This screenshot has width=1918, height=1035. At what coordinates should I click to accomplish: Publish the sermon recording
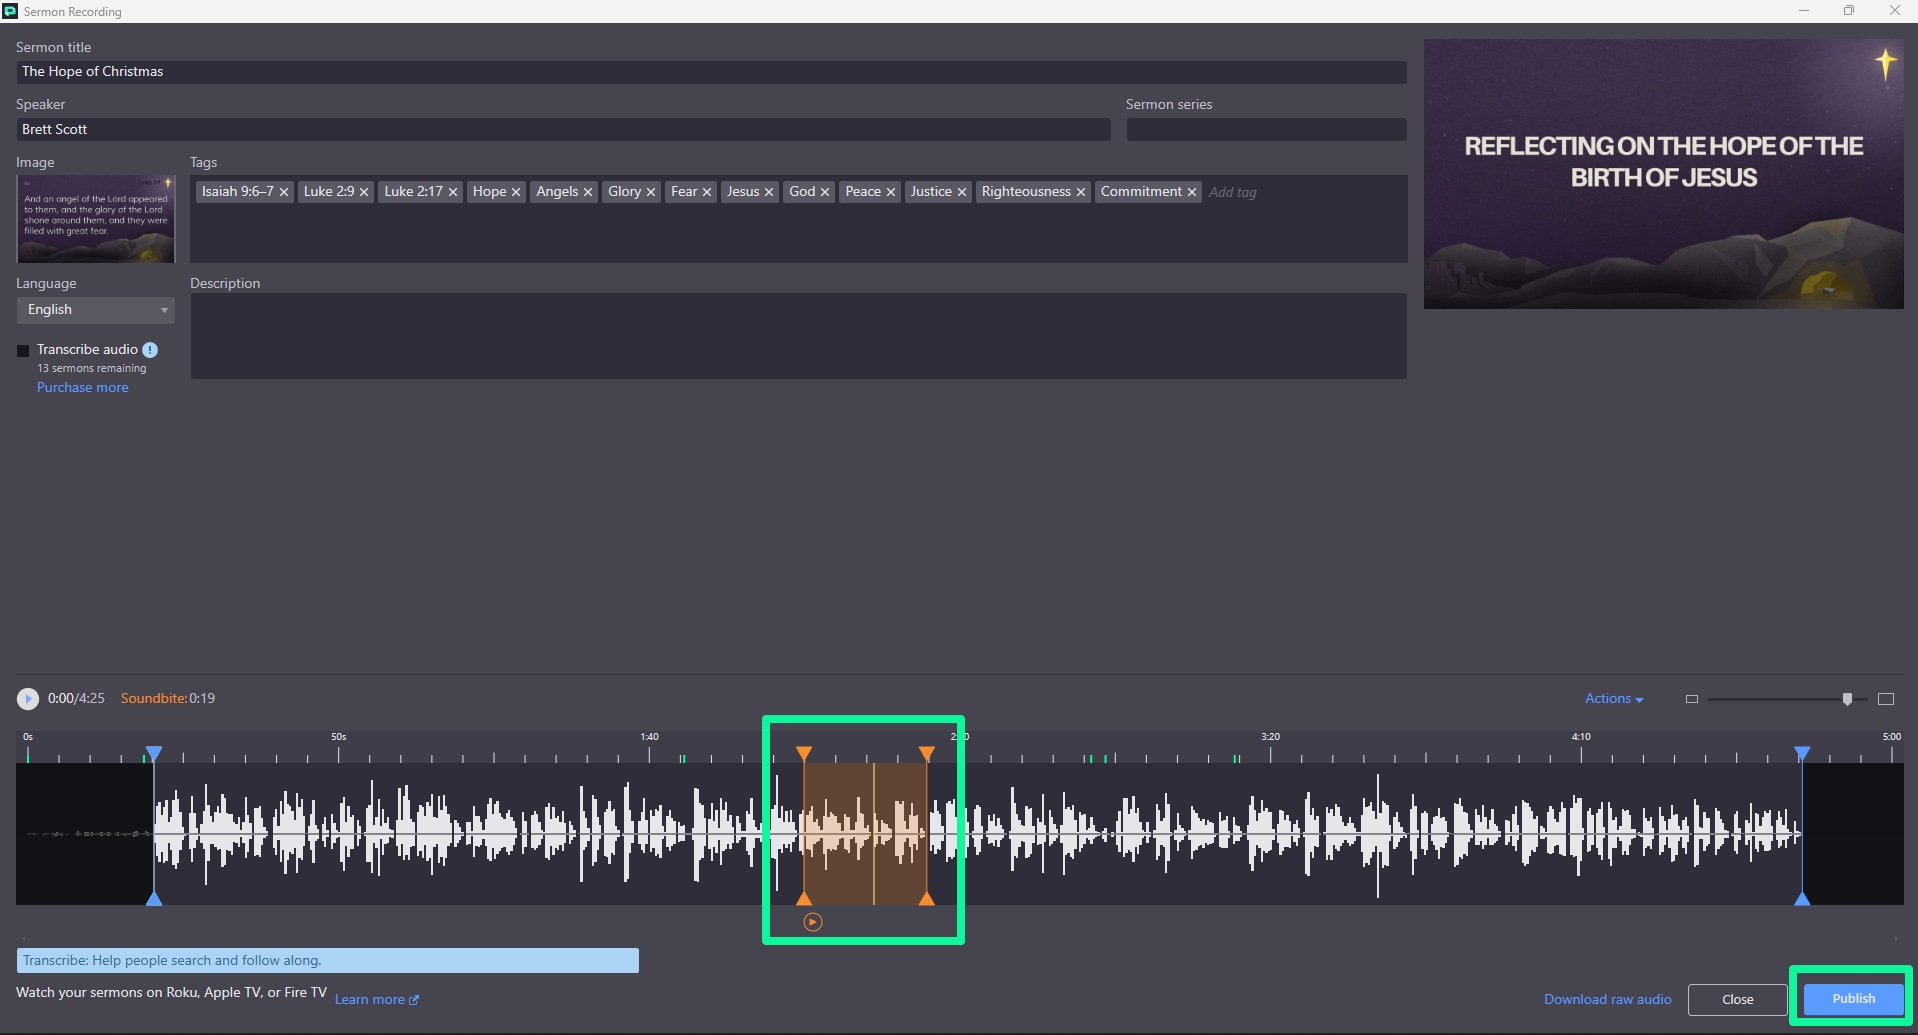(1852, 999)
